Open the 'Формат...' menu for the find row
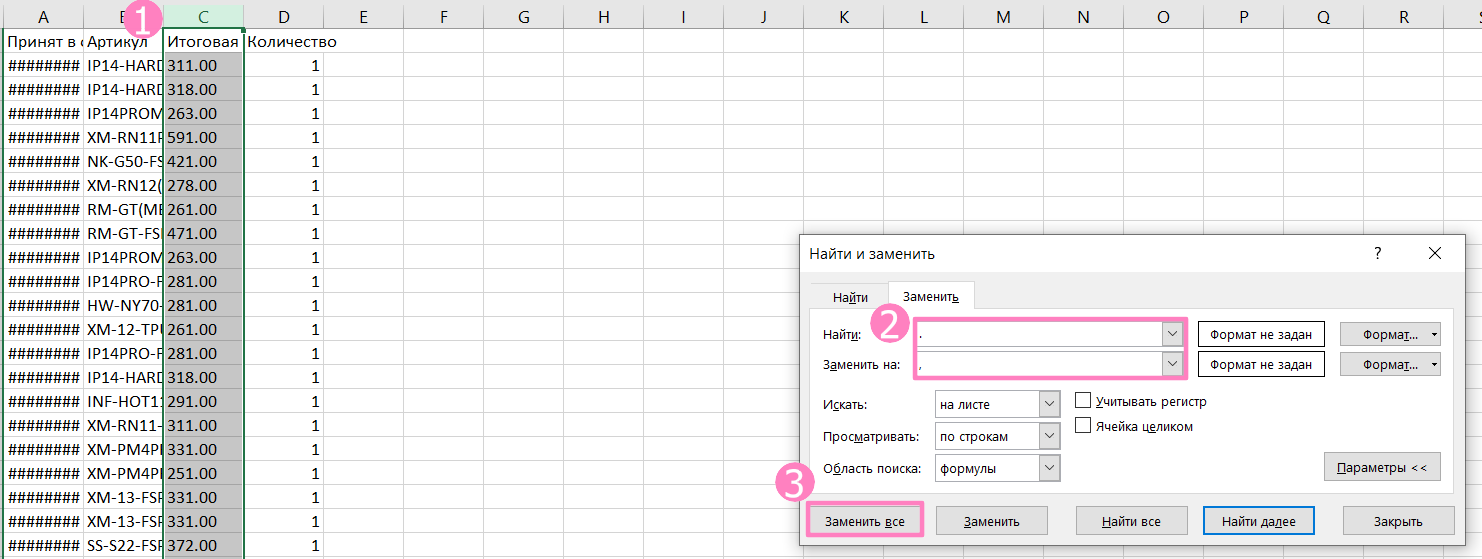 (1390, 335)
